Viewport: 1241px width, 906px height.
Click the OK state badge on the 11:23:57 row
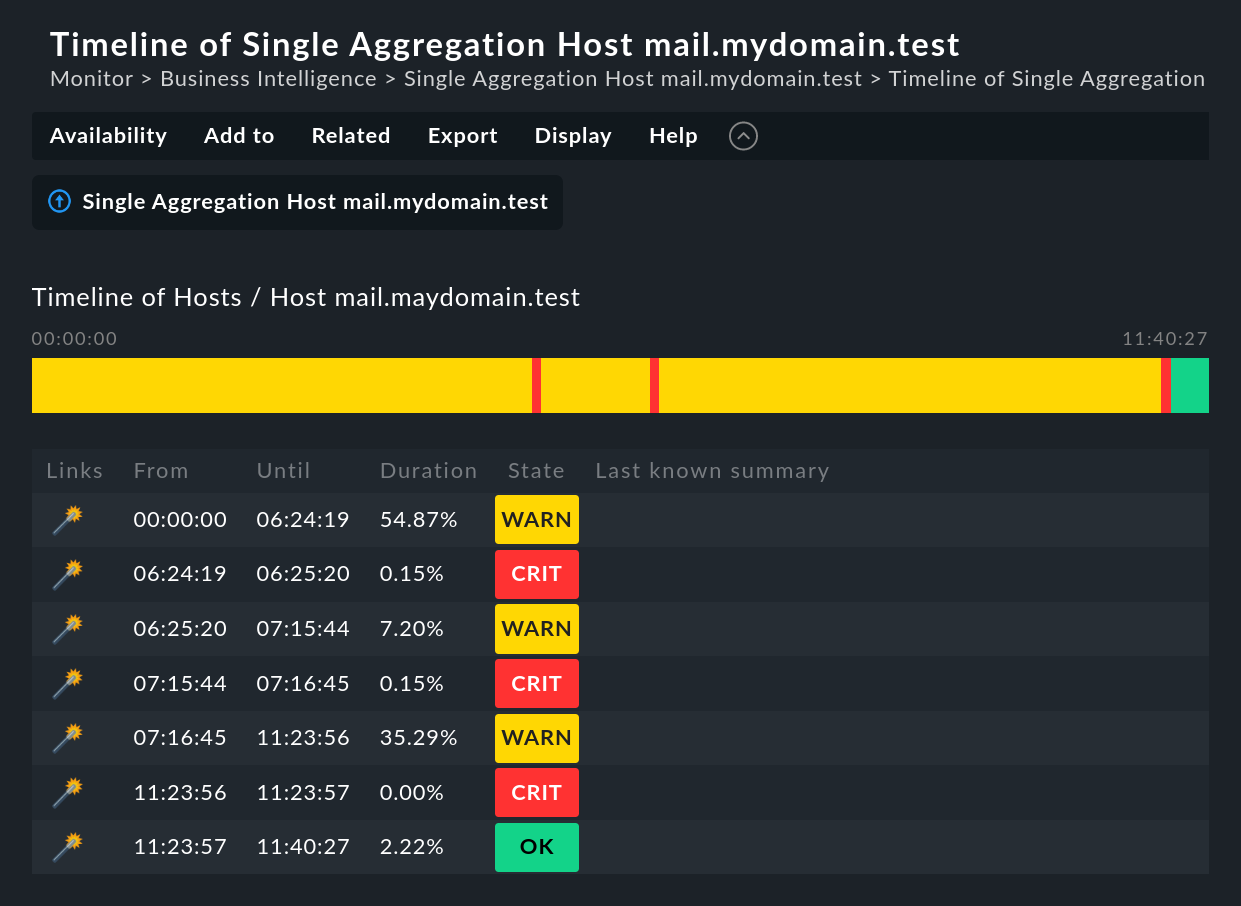tap(536, 846)
